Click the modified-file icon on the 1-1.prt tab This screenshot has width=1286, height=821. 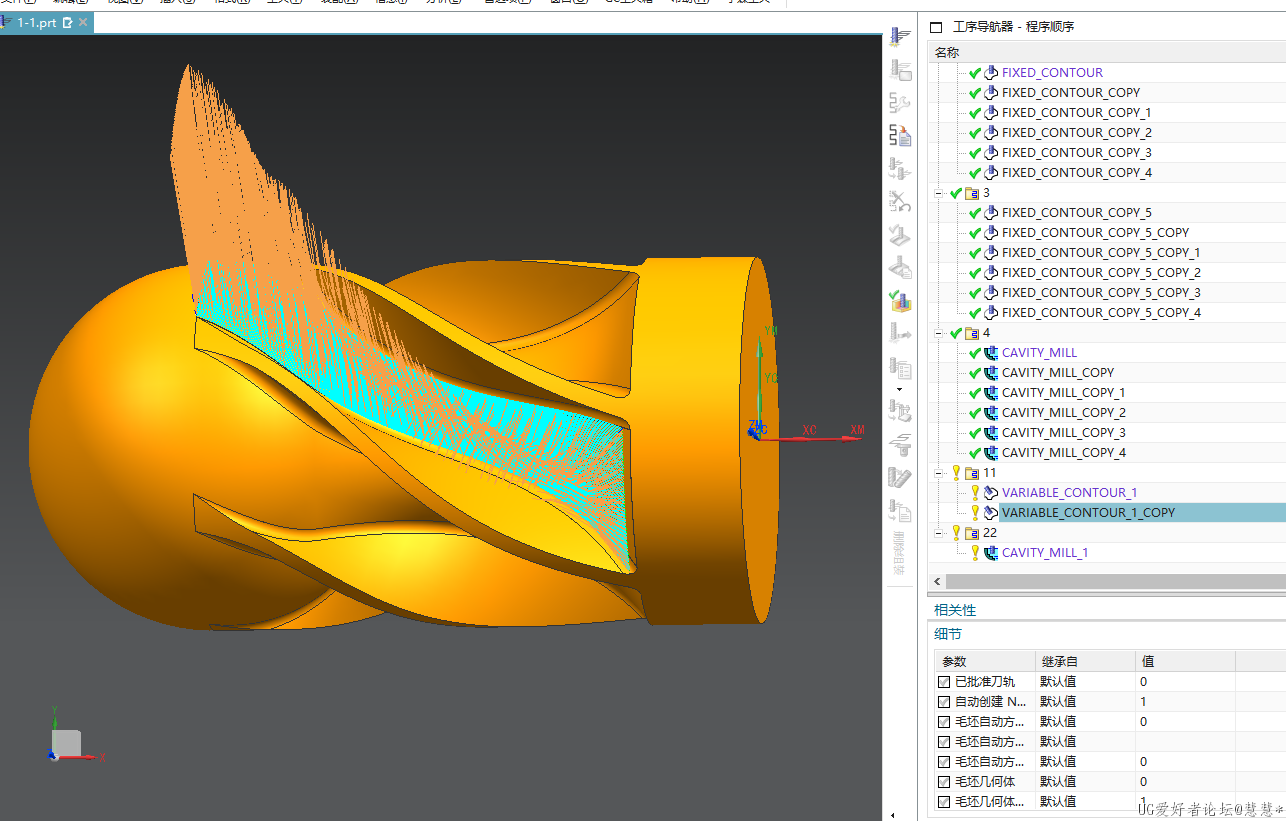click(x=68, y=22)
